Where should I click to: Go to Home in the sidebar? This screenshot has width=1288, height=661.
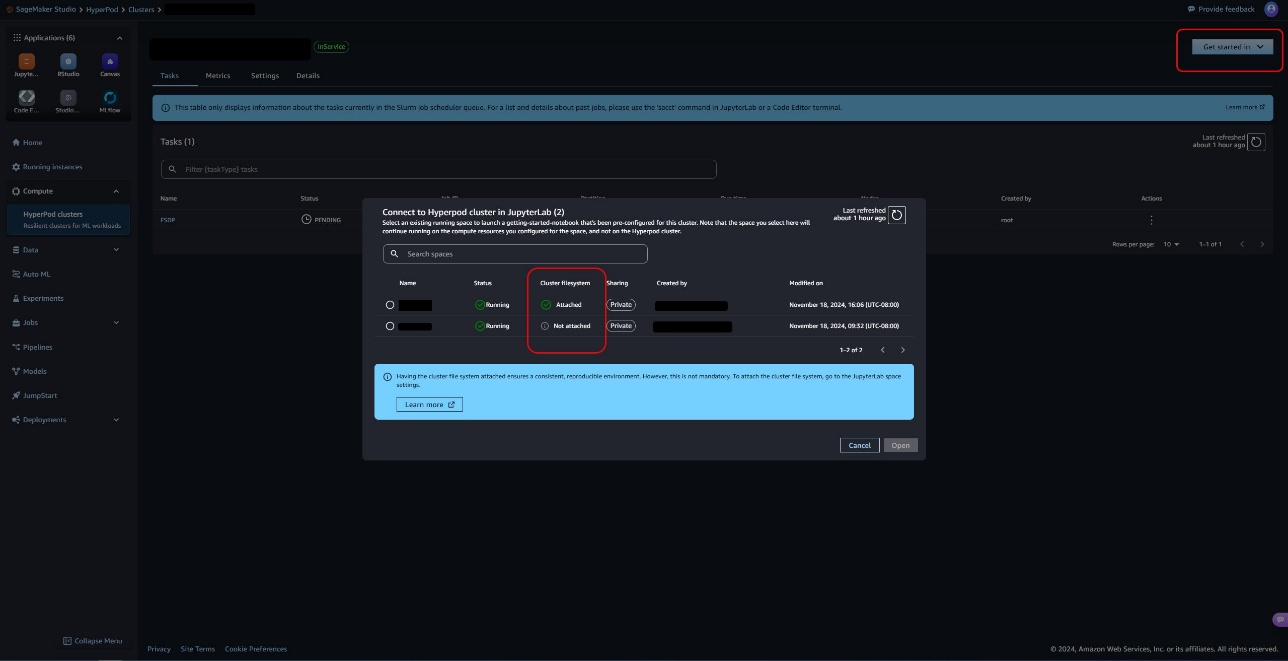[x=27, y=143]
